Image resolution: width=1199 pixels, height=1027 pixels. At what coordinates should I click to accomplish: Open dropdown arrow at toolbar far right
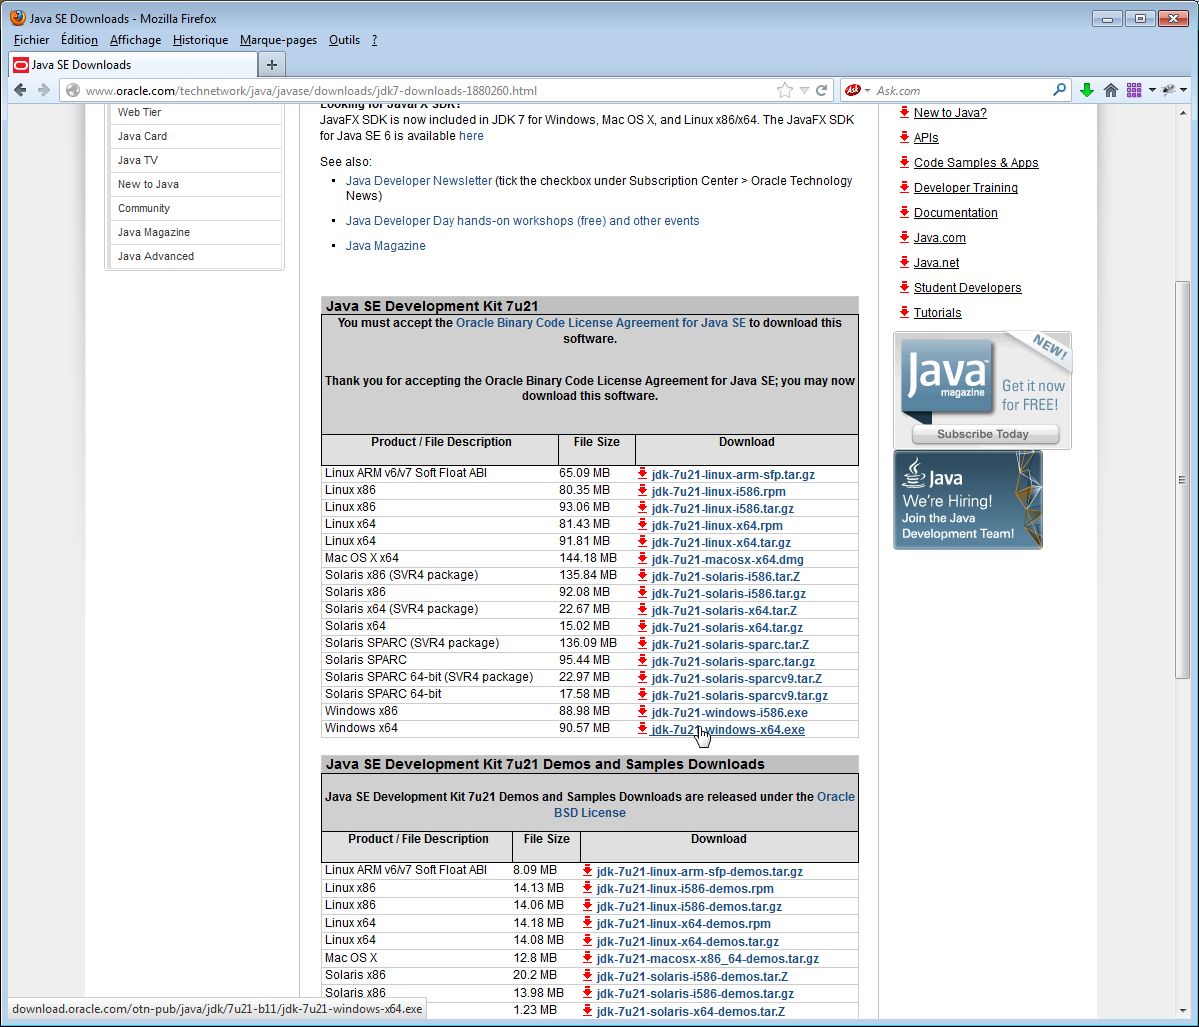point(1184,90)
